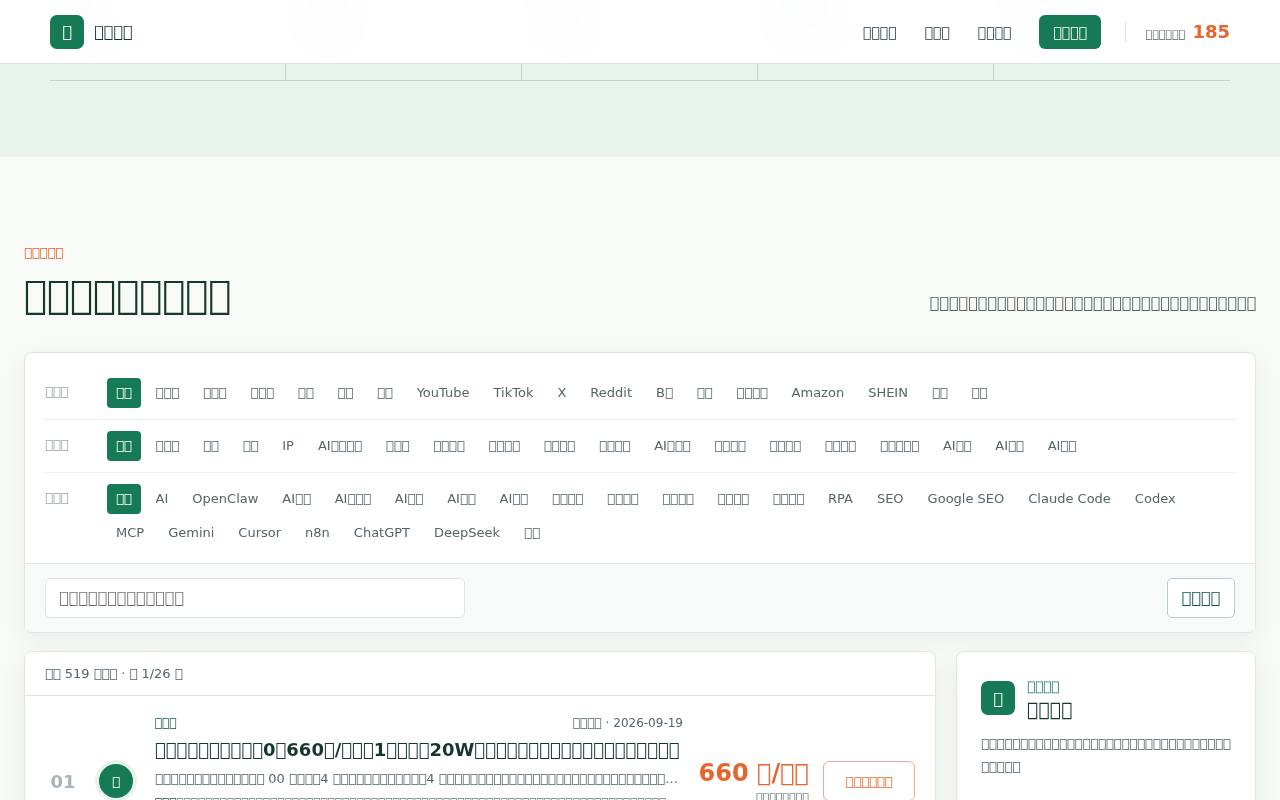Filter by Reddit
This screenshot has width=1280, height=800.
611,393
